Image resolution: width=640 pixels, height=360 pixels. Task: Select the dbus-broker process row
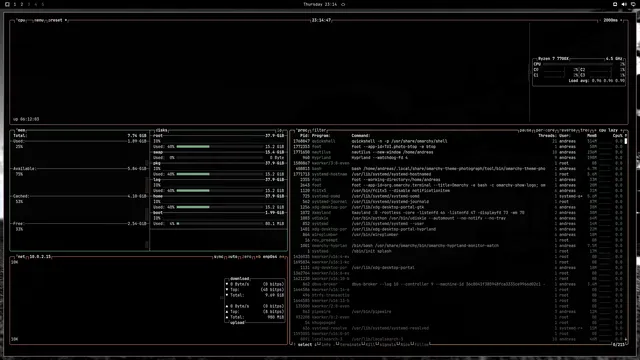coord(457,284)
